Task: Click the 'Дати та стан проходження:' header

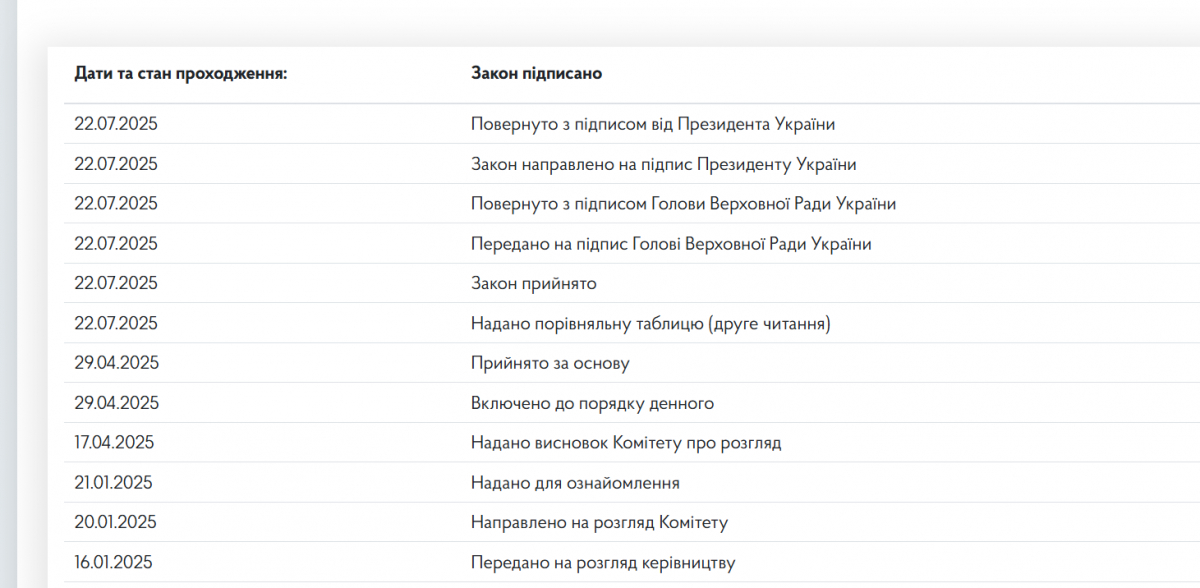Action: click(x=180, y=74)
